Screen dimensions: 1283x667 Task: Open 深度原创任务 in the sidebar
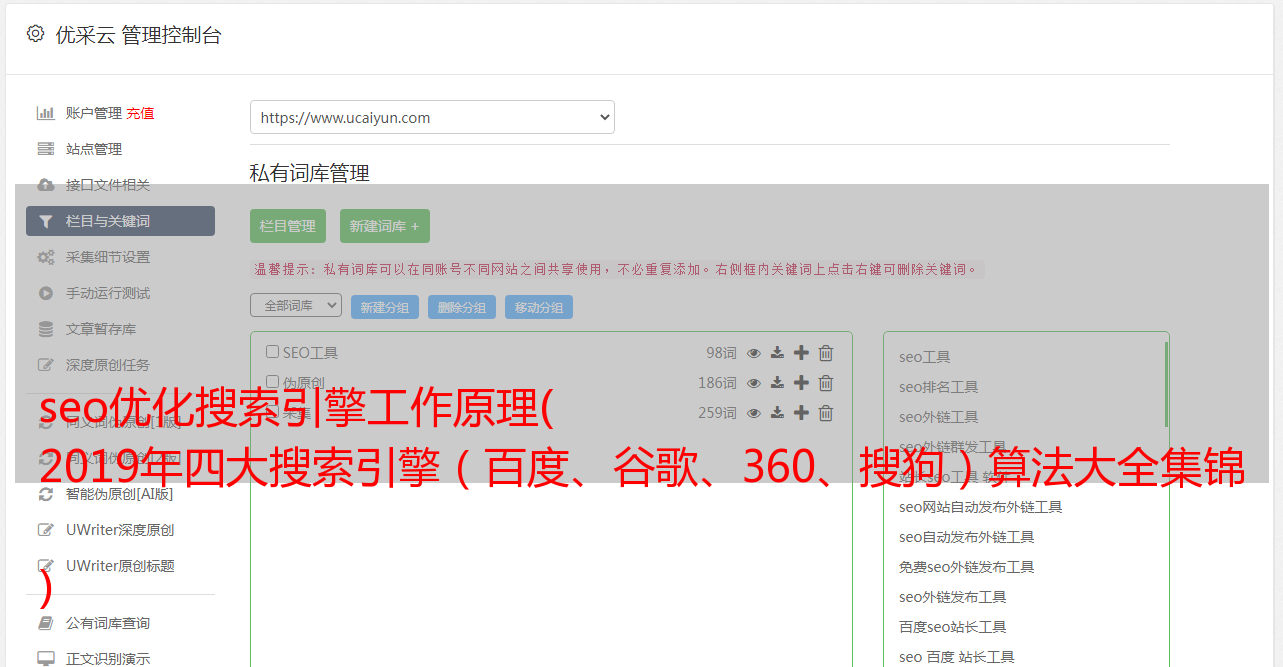[x=108, y=365]
